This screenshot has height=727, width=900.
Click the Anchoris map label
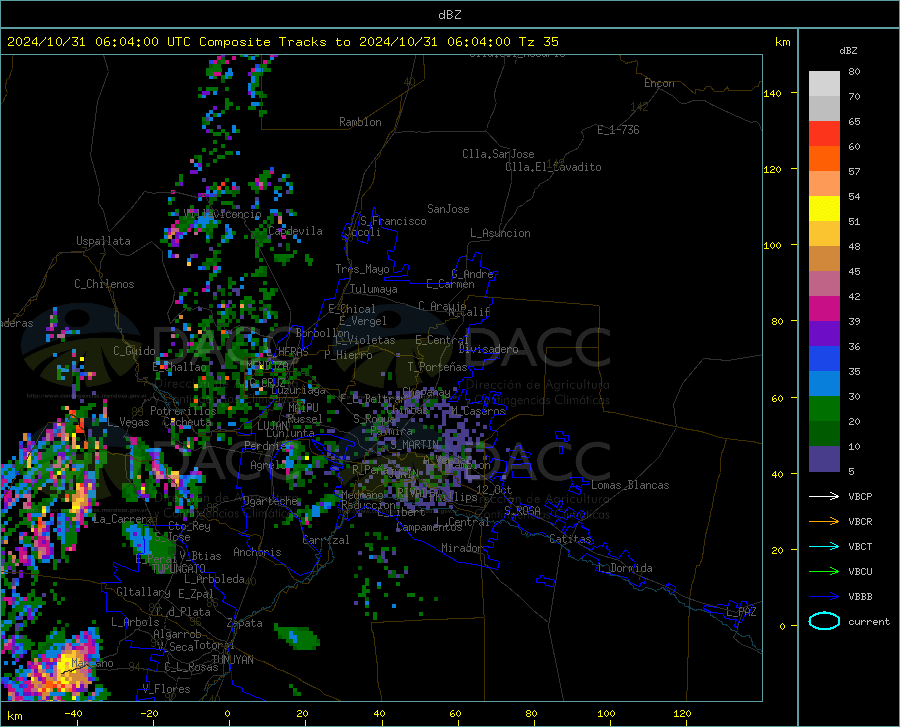[x=257, y=552]
